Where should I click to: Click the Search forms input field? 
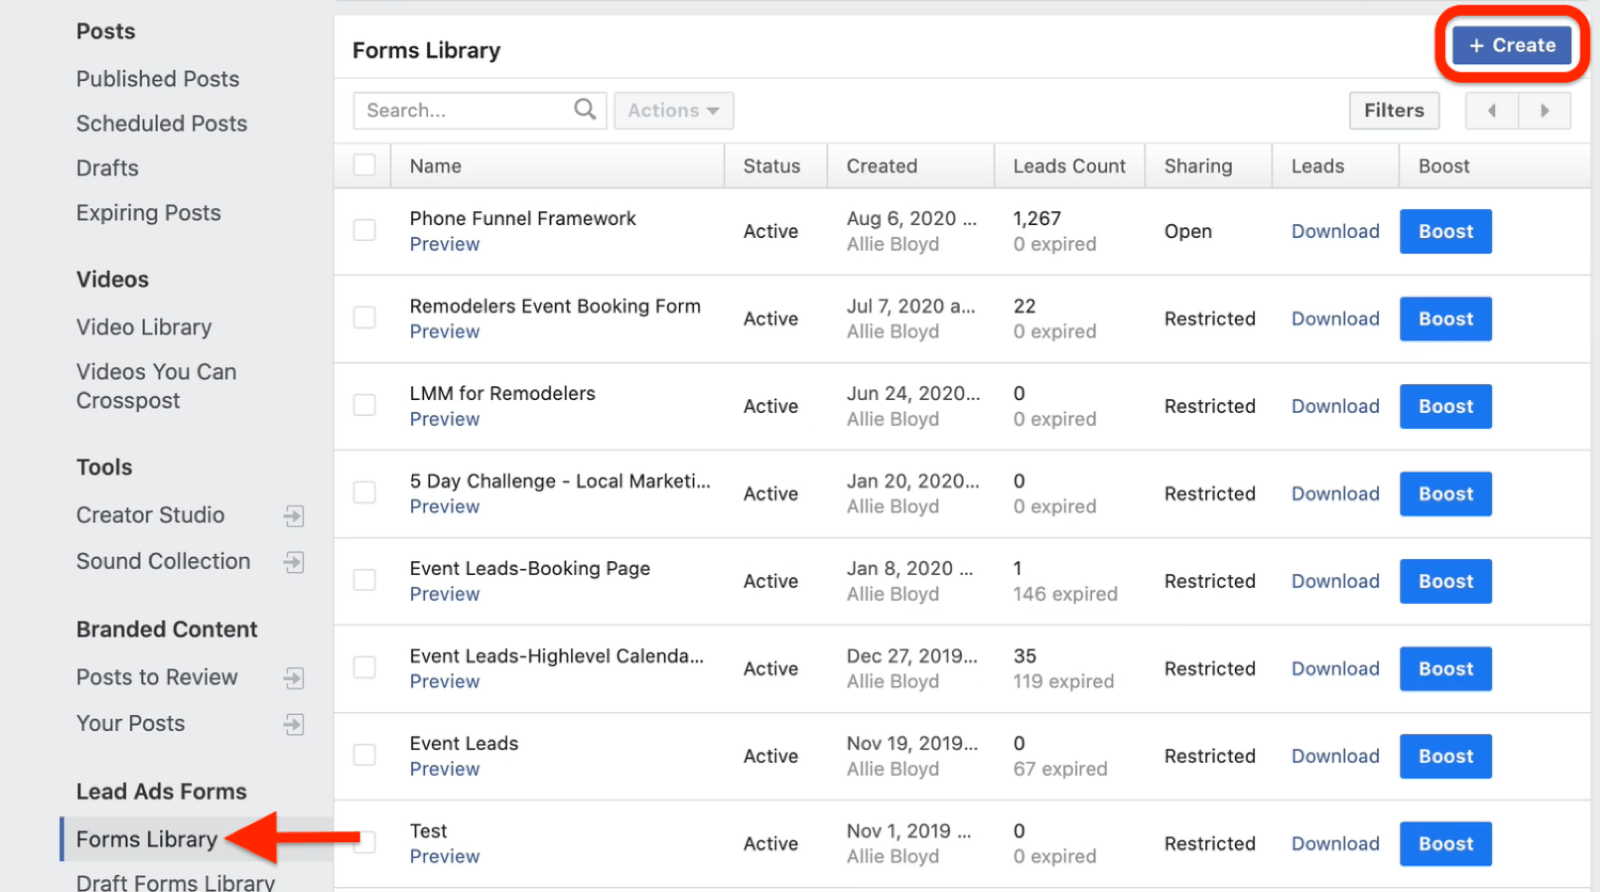click(464, 111)
